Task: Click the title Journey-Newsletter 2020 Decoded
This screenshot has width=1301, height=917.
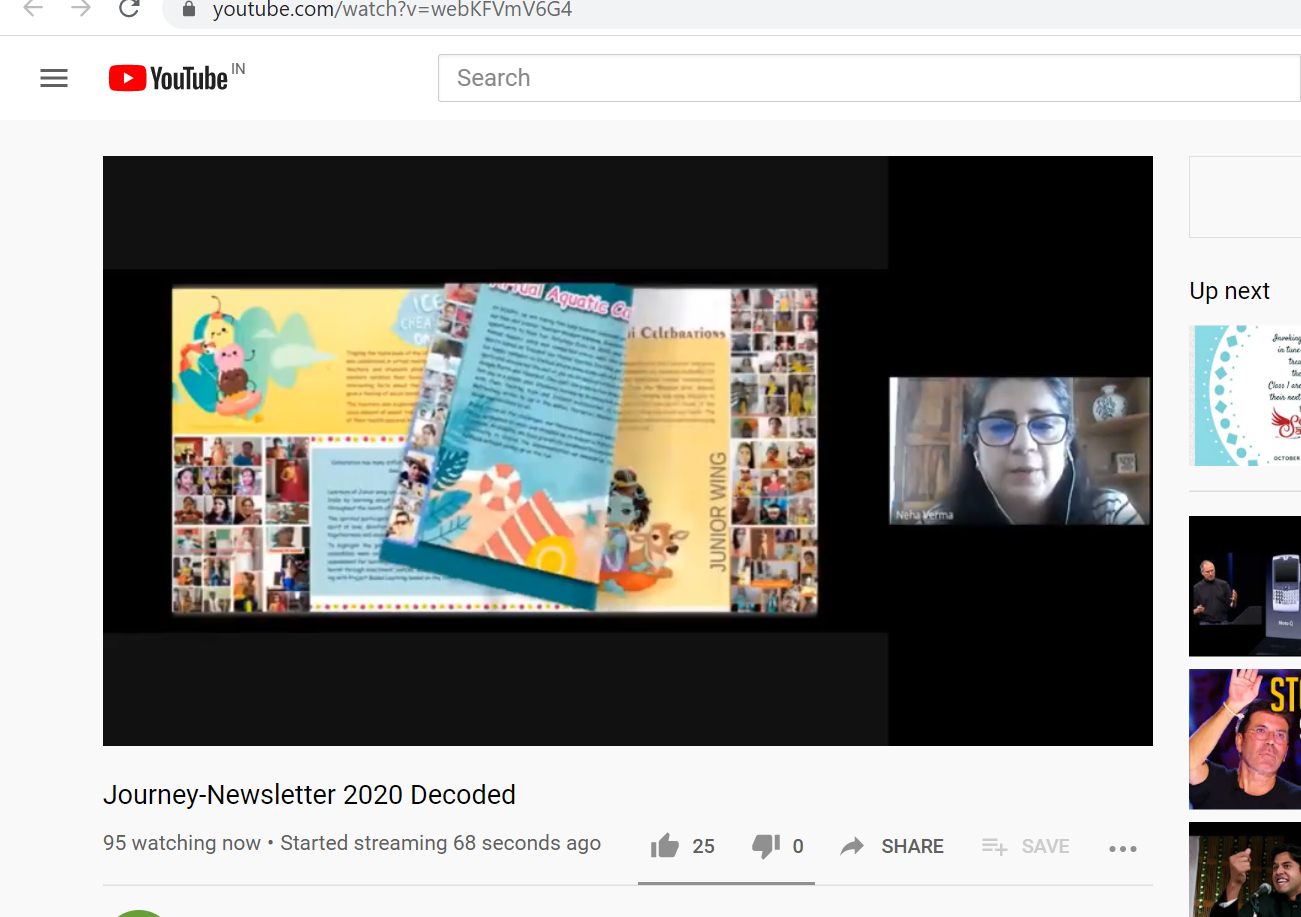Action: (309, 795)
